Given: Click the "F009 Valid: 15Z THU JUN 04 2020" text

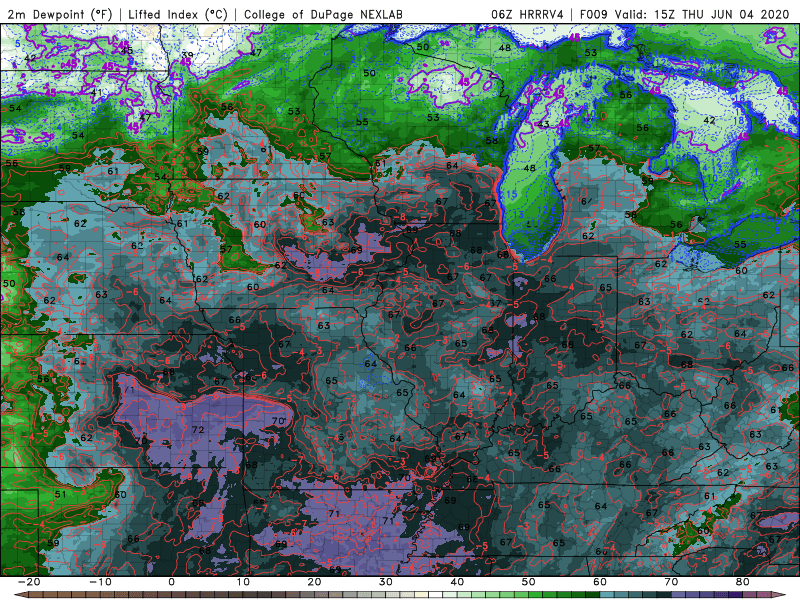Looking at the screenshot, I should [x=684, y=15].
